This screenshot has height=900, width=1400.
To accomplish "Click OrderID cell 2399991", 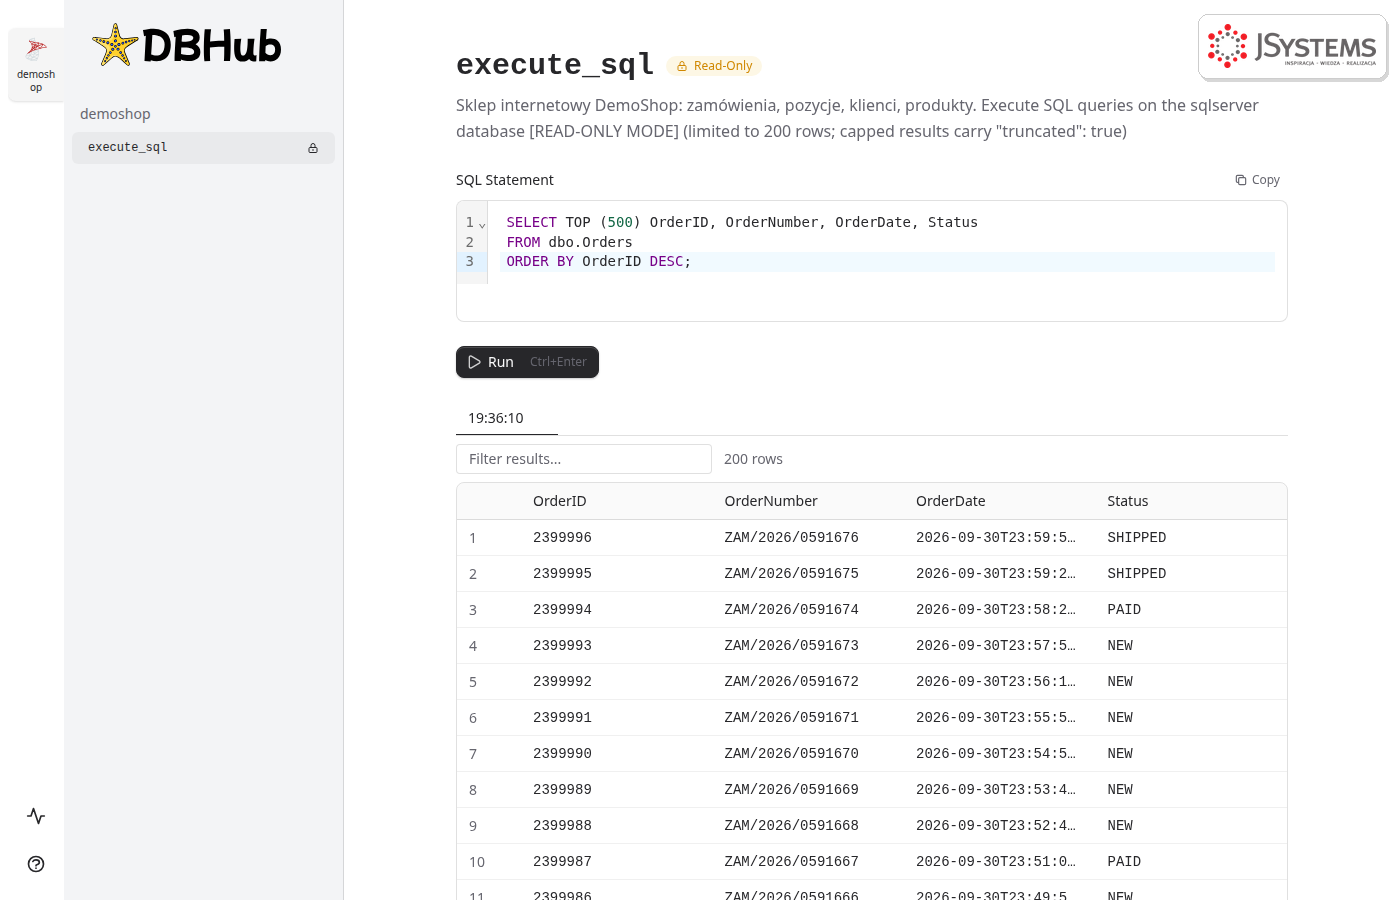I will pos(562,718).
